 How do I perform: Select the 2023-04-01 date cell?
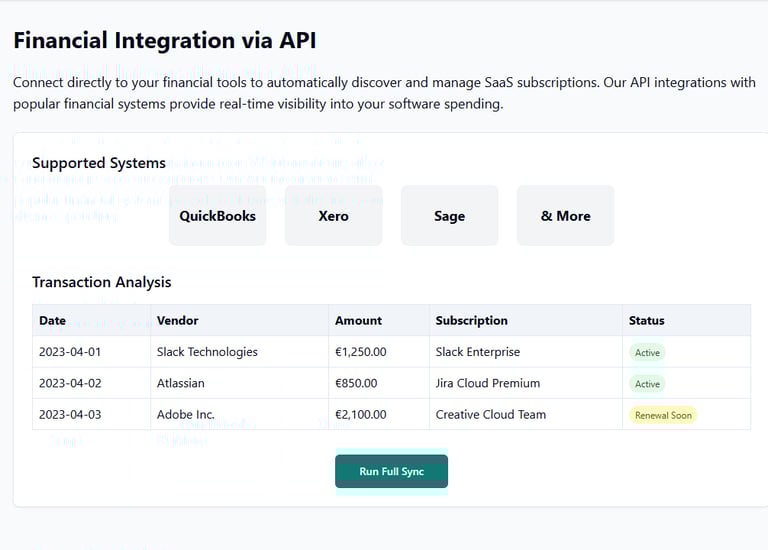tap(92, 352)
